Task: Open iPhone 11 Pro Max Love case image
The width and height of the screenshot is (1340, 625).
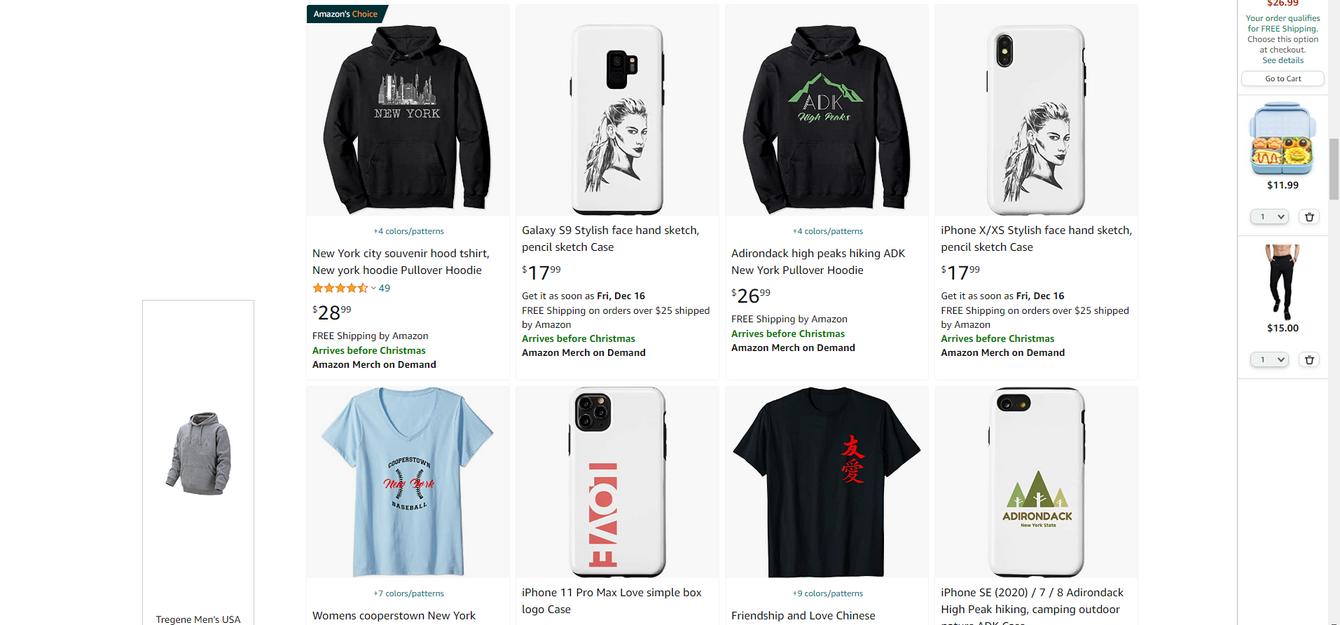Action: 617,482
